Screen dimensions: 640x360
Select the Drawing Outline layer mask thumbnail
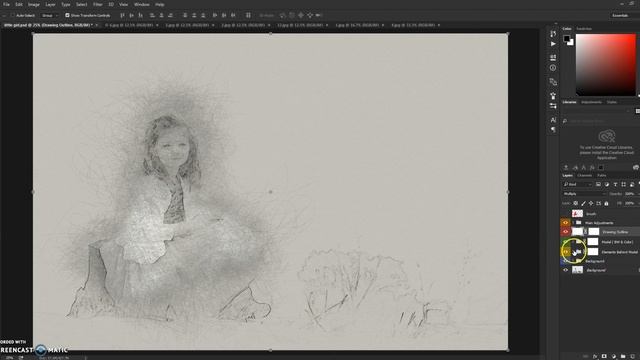(593, 231)
